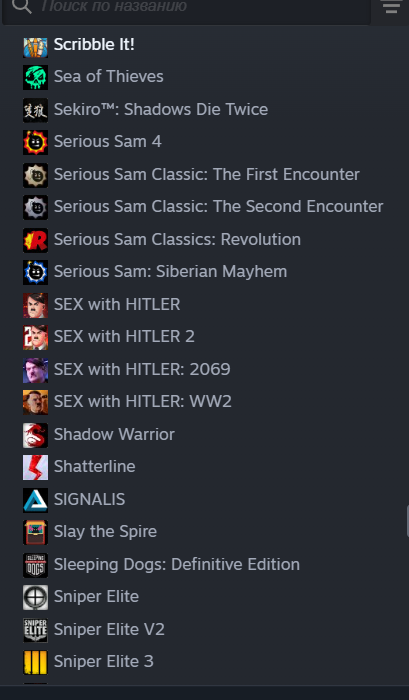Open the filter options button beside search
The image size is (409, 700).
click(391, 7)
